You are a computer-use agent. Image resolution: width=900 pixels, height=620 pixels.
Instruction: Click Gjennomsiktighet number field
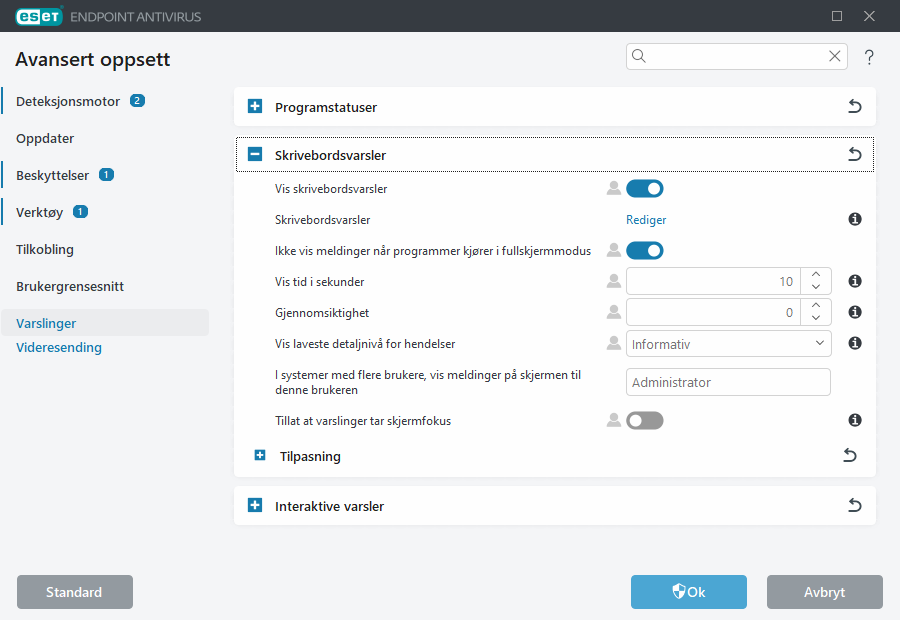point(713,312)
